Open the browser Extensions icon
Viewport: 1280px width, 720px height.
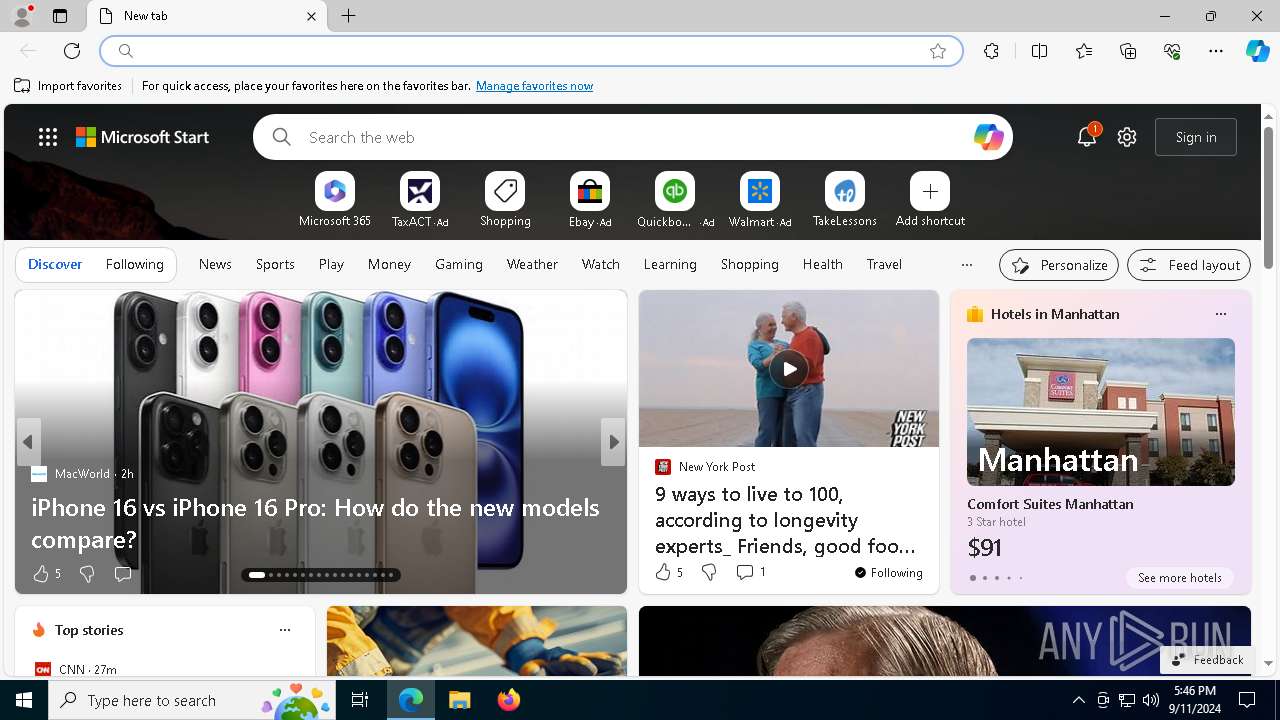click(991, 51)
